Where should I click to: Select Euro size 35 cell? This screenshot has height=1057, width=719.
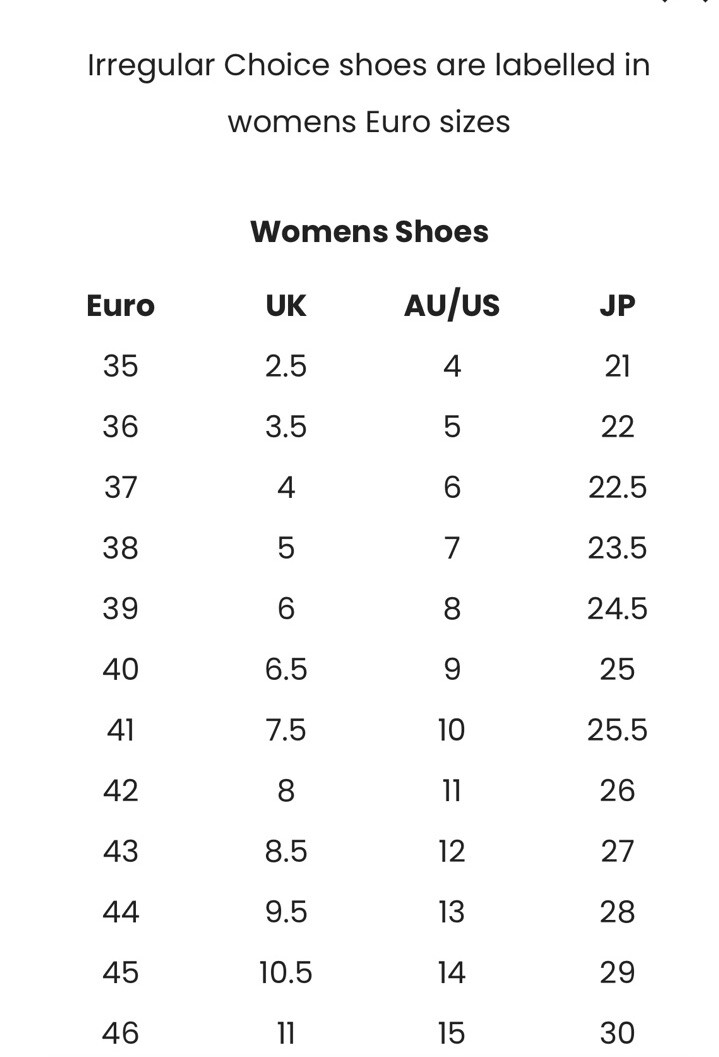[121, 367]
